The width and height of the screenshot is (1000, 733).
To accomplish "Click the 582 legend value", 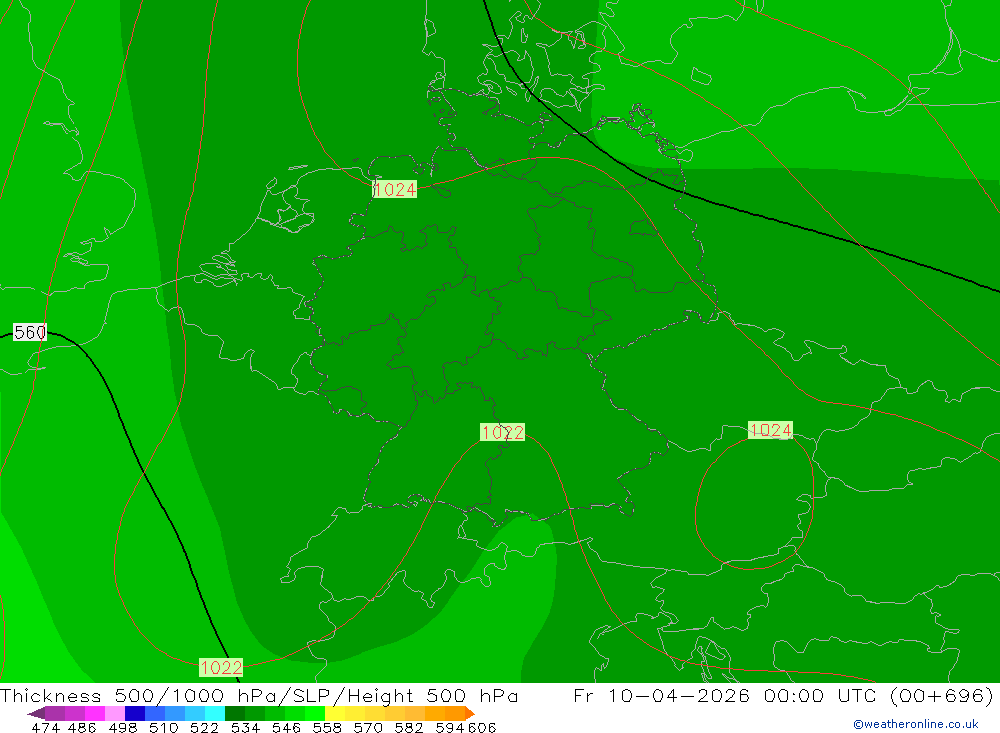I will coord(408,728).
